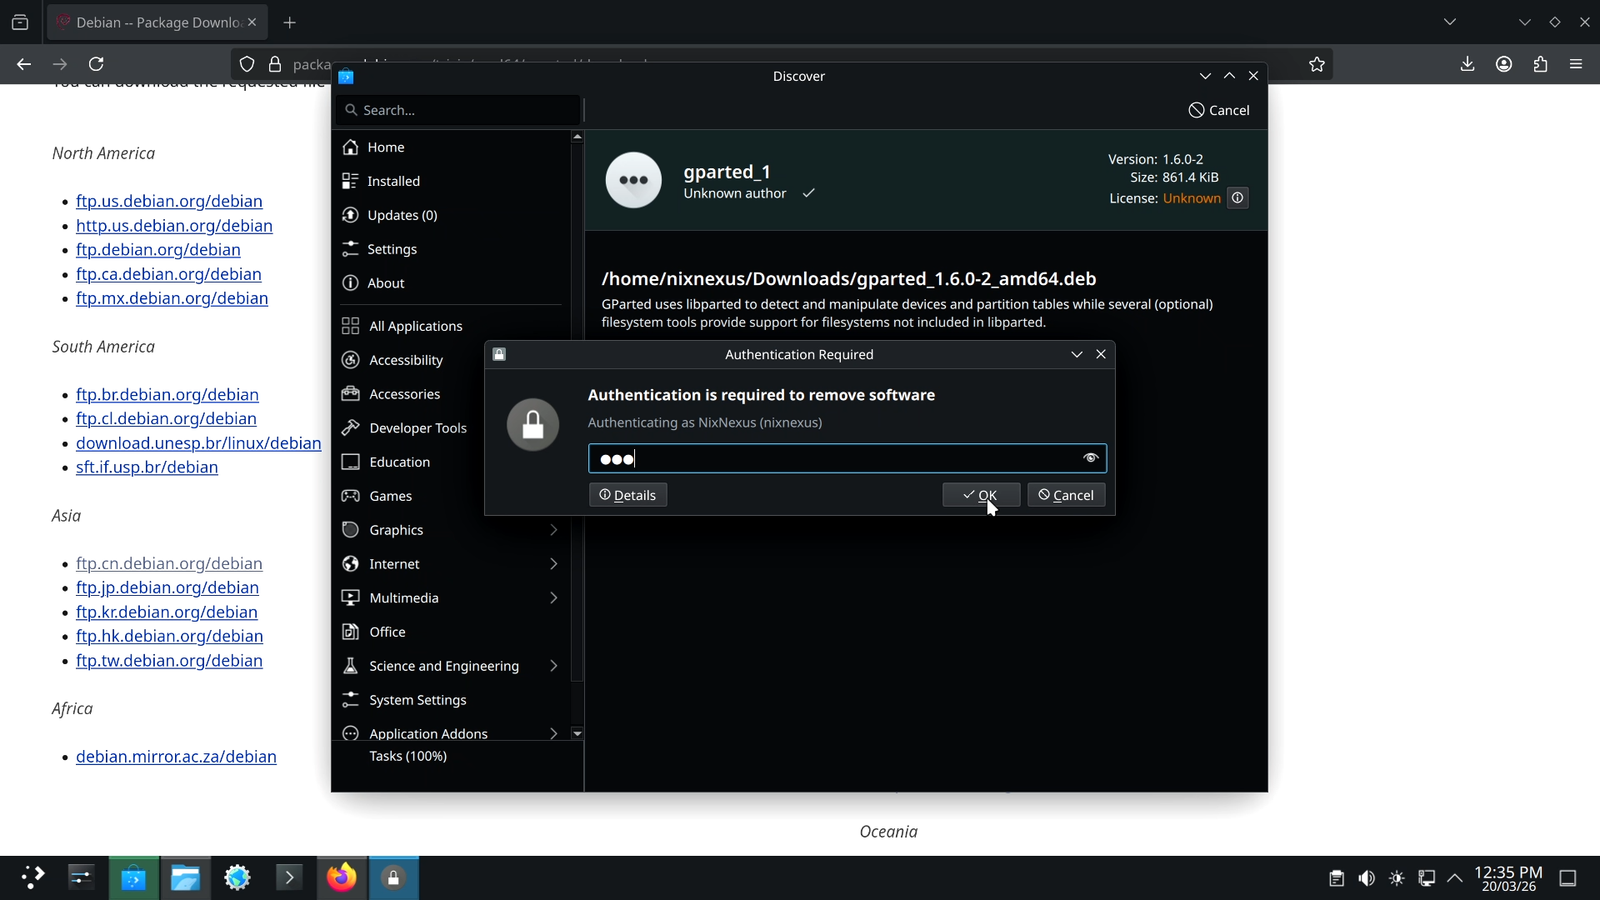
Task: Open Updates (0) in sidebar
Action: pyautogui.click(x=451, y=215)
